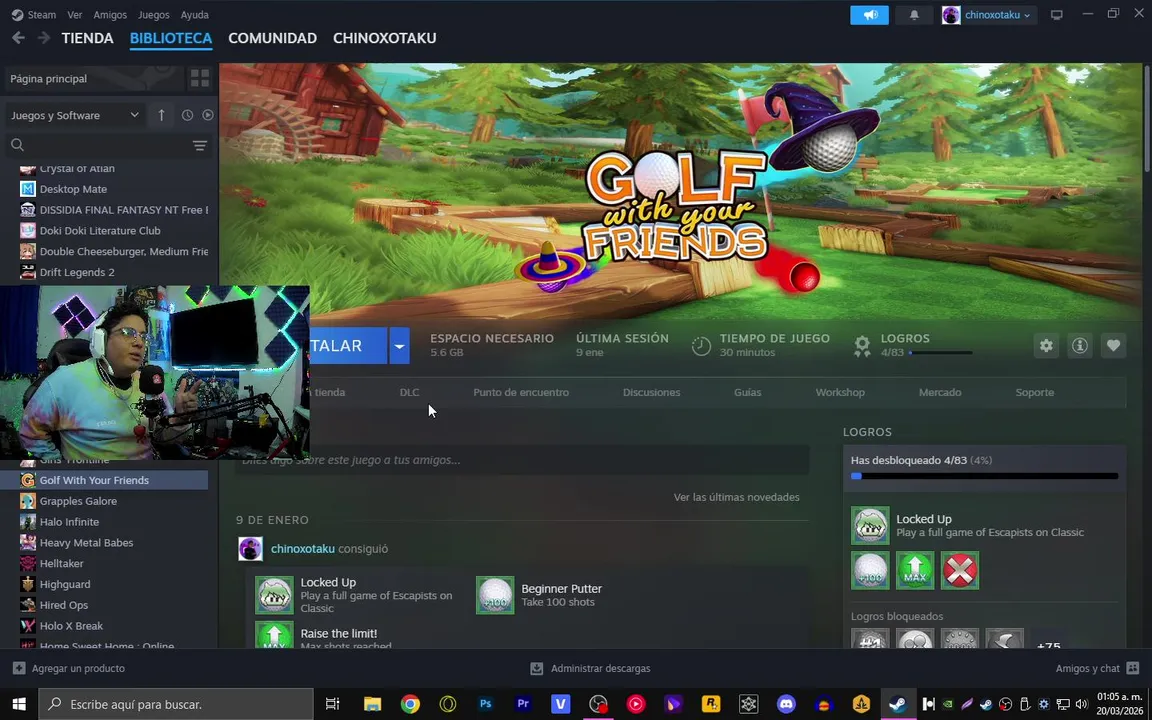Open the Guías tab
This screenshot has height=720, width=1152.
(747, 392)
